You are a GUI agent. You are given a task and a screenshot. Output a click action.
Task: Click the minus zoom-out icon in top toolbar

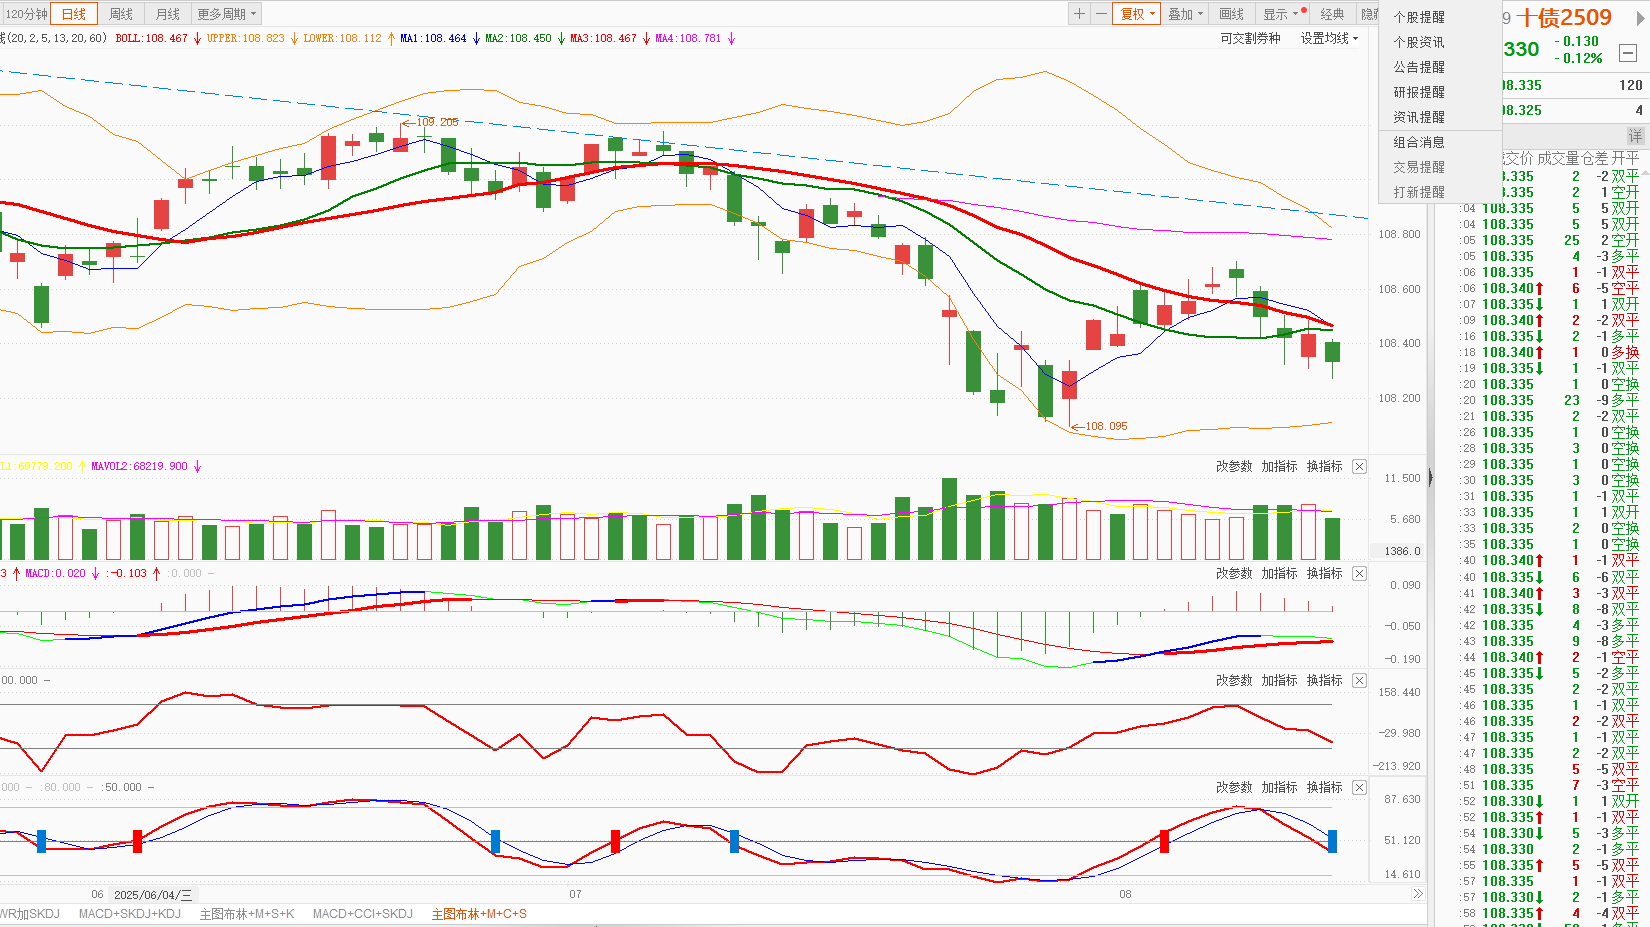[x=1101, y=14]
